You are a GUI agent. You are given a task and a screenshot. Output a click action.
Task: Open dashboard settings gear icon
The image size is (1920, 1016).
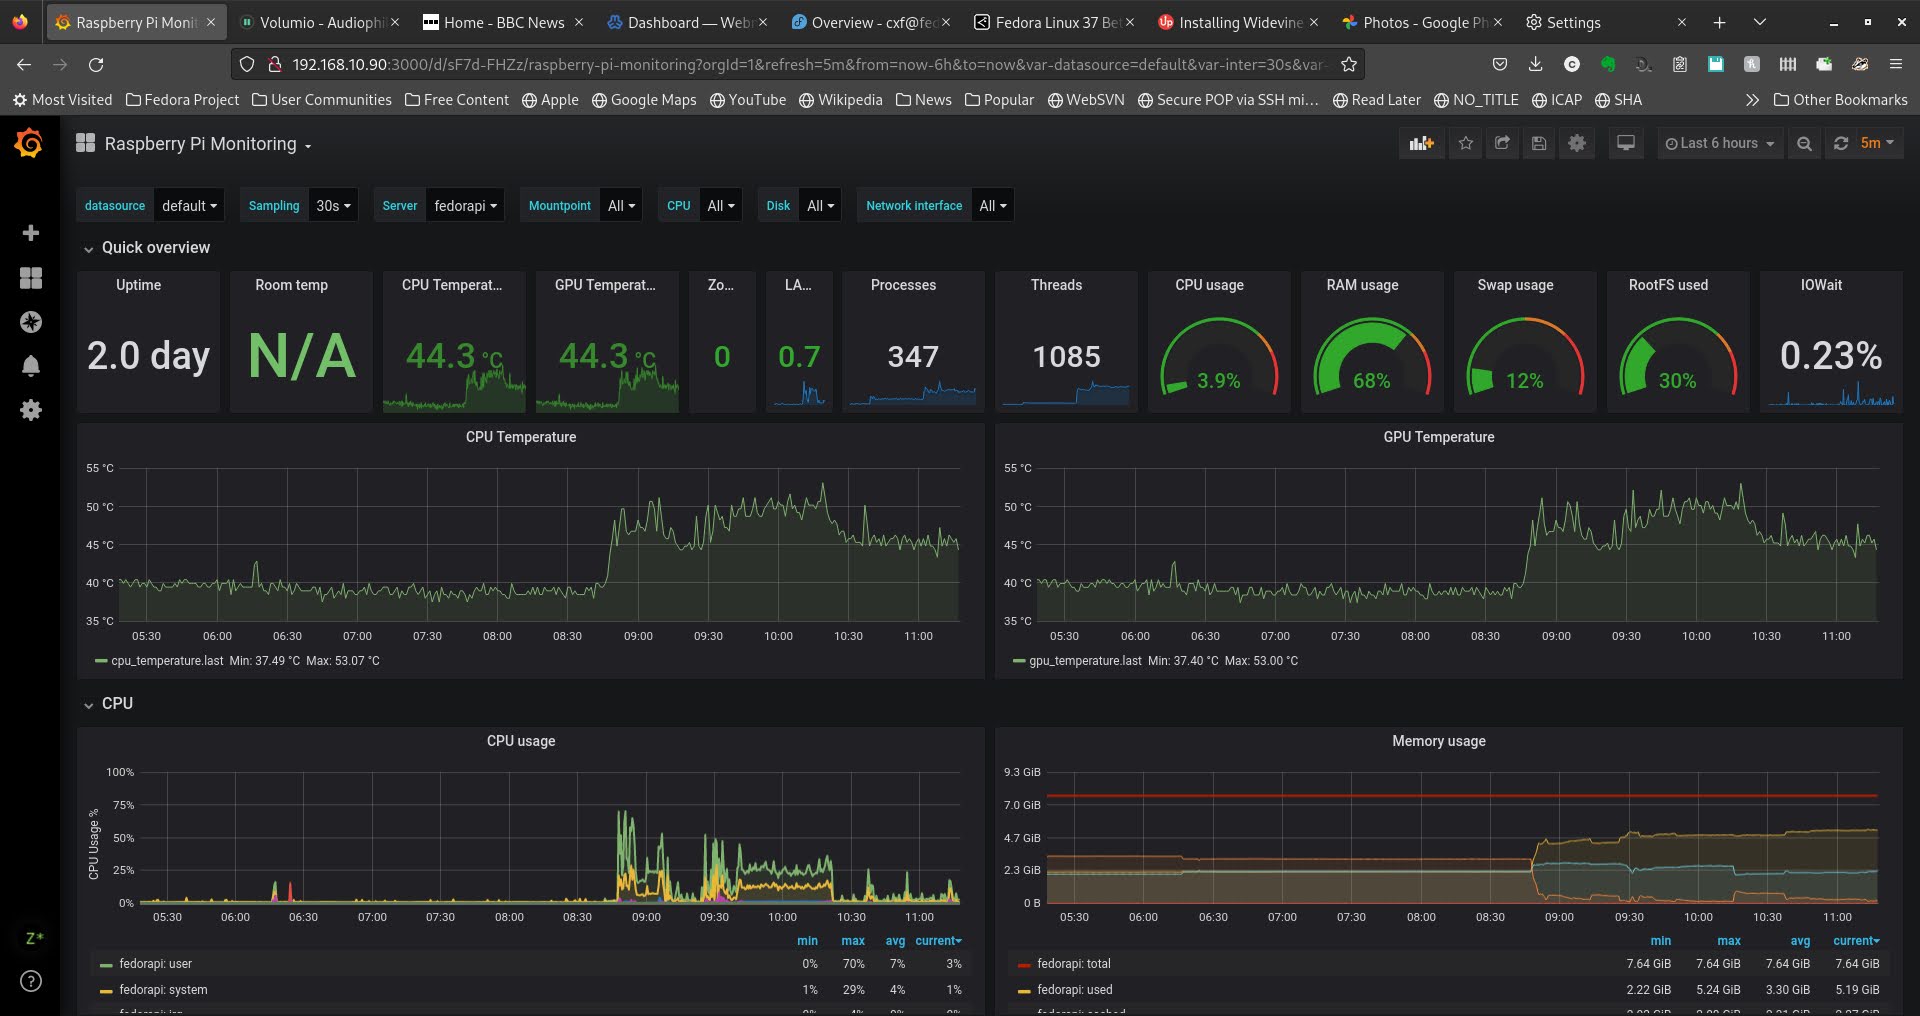[x=1577, y=144]
